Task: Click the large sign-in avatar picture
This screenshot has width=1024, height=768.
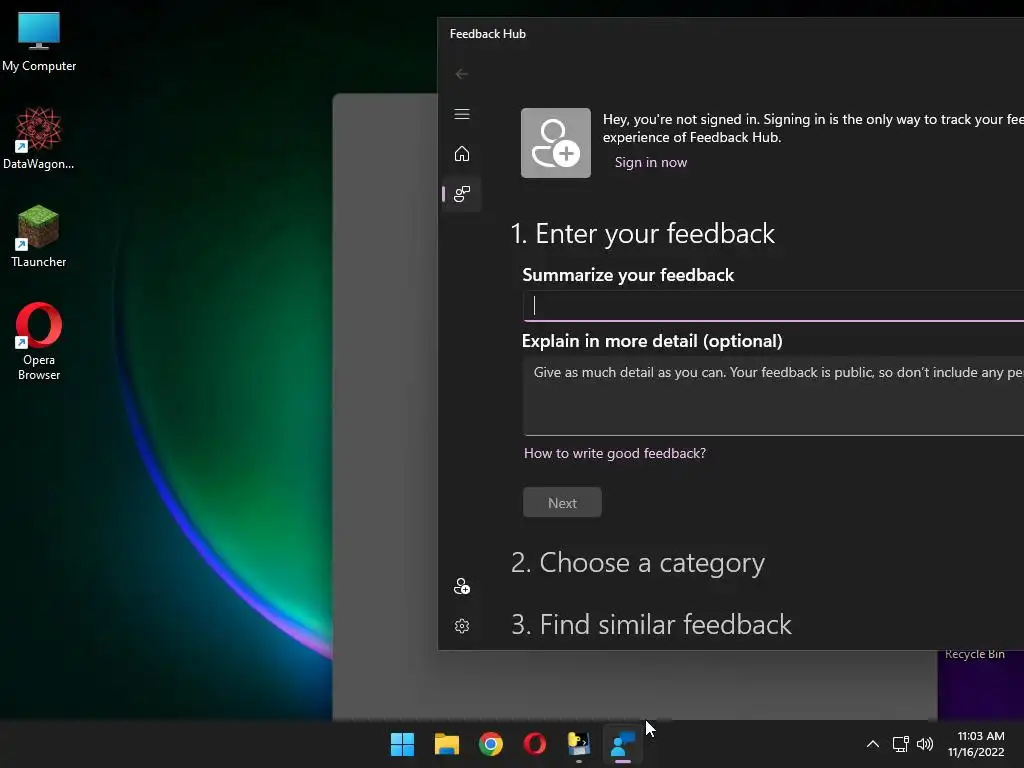Action: [556, 143]
